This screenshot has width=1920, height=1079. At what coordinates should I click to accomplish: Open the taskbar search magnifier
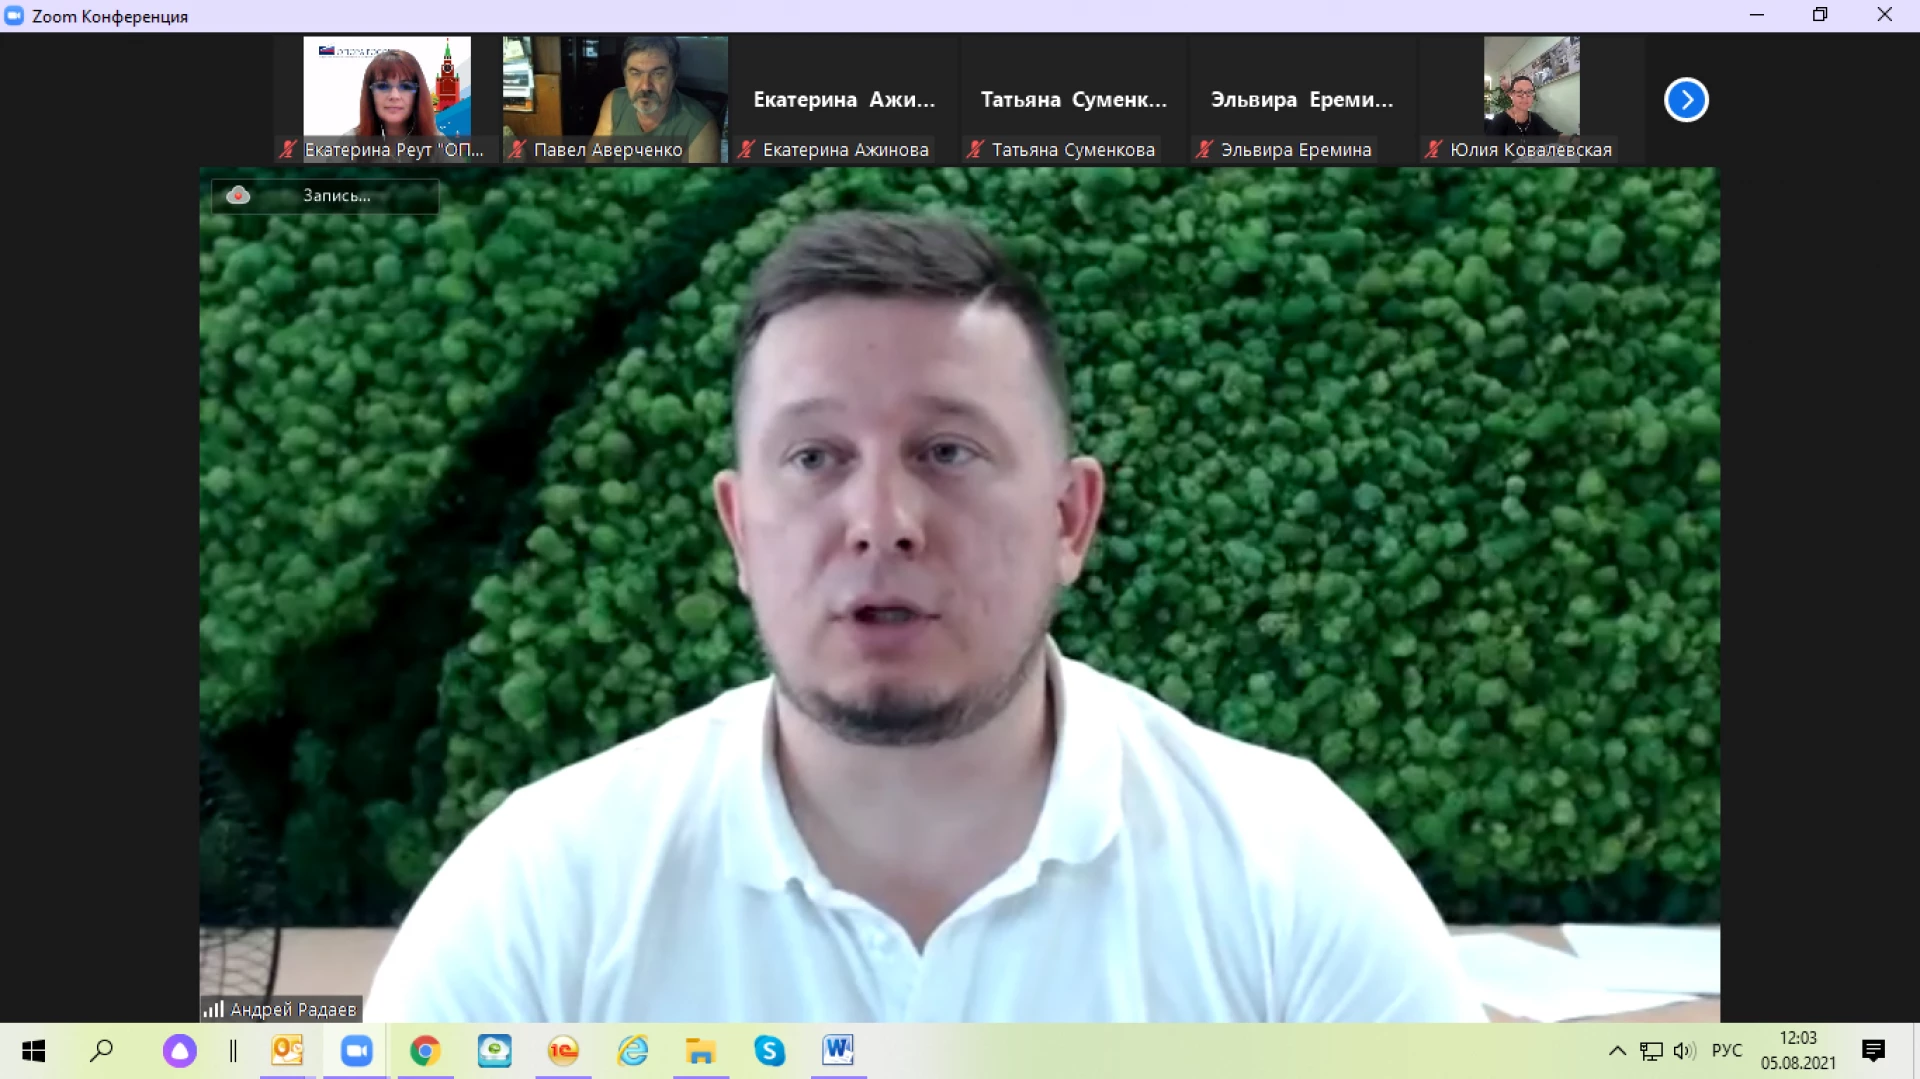coord(102,1051)
